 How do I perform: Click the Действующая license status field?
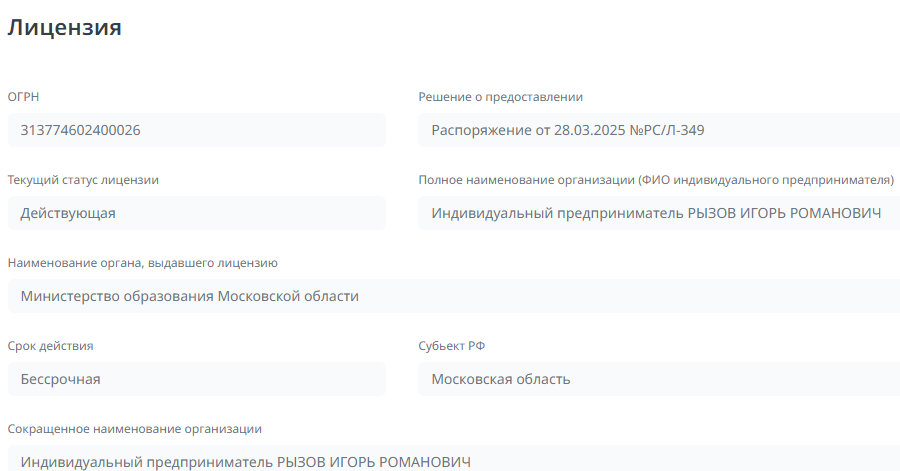[x=196, y=213]
